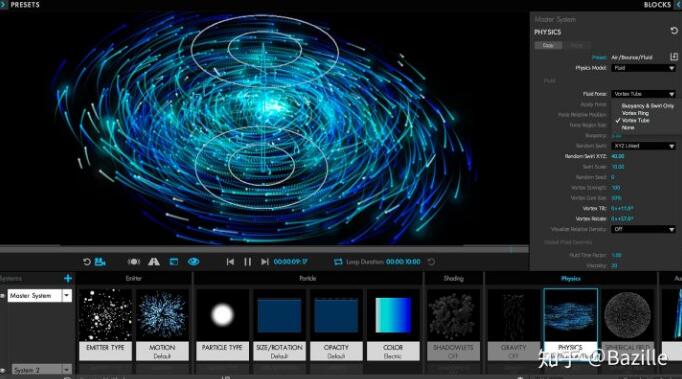The width and height of the screenshot is (682, 379).
Task: Open the Opacity block thumbnail
Action: coord(336,315)
